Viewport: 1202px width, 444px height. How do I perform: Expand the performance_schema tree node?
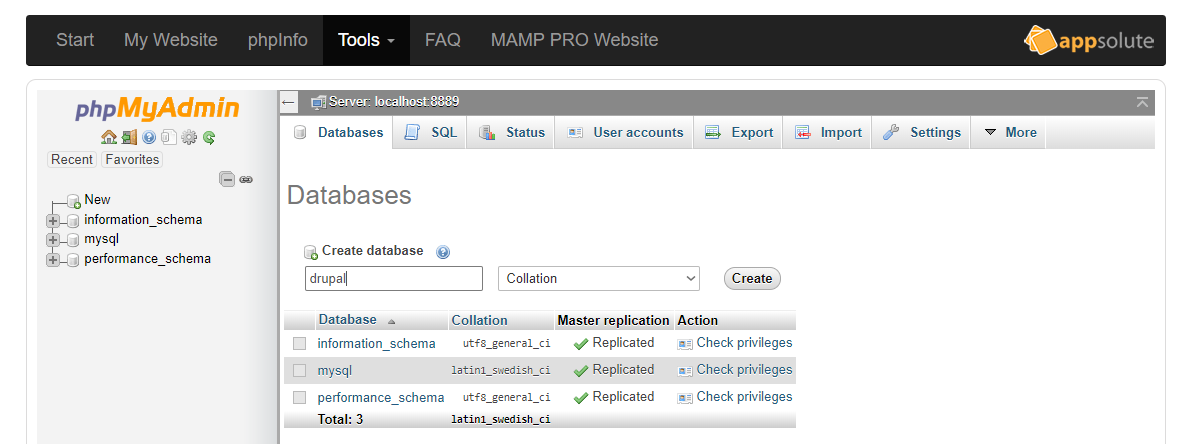(x=53, y=260)
